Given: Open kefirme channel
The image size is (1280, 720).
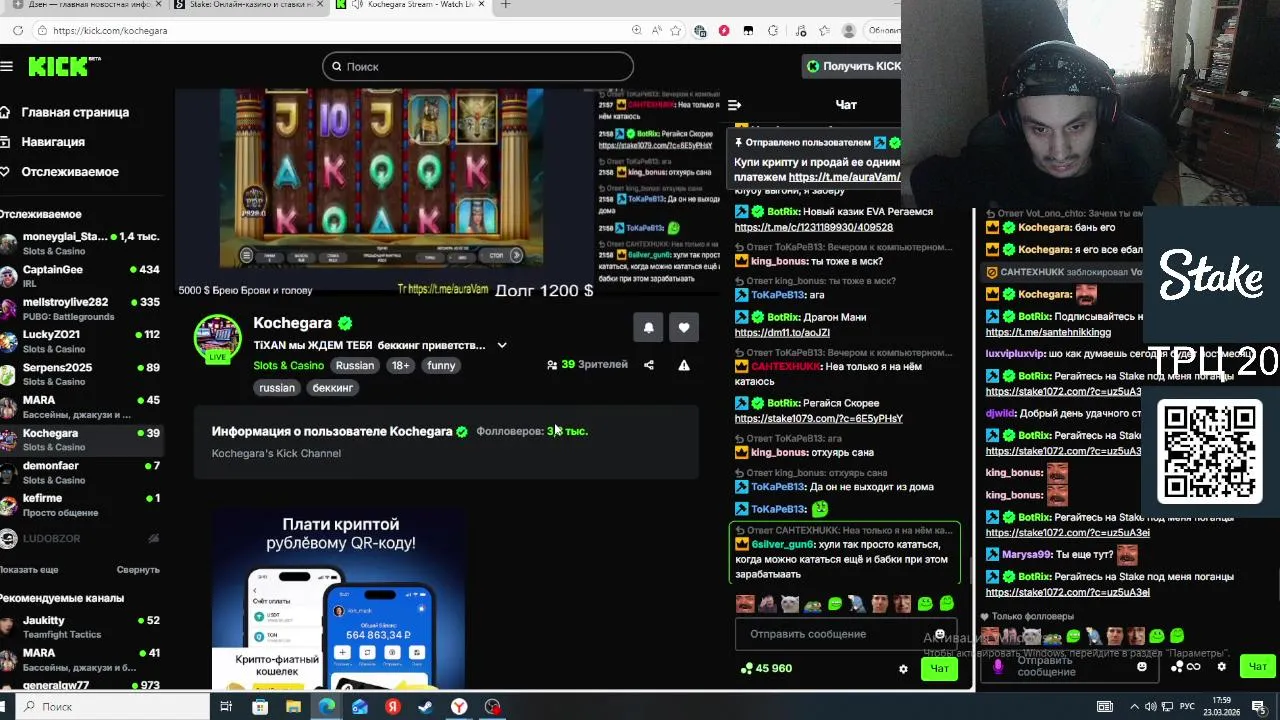Looking at the screenshot, I should [x=80, y=505].
